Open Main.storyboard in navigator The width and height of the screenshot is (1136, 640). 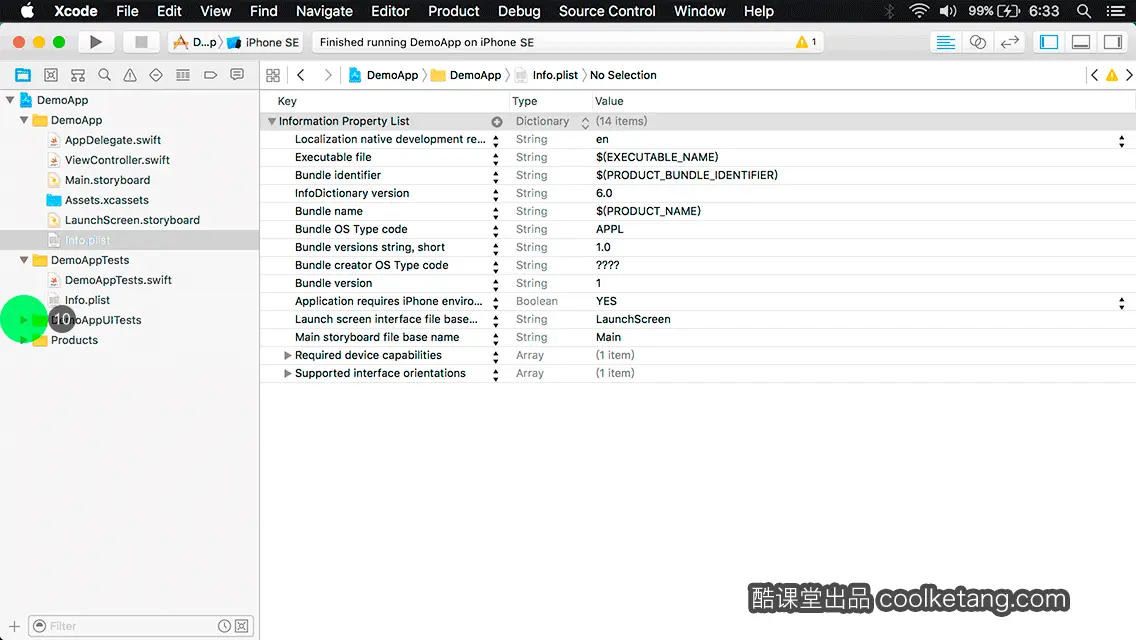click(x=107, y=180)
